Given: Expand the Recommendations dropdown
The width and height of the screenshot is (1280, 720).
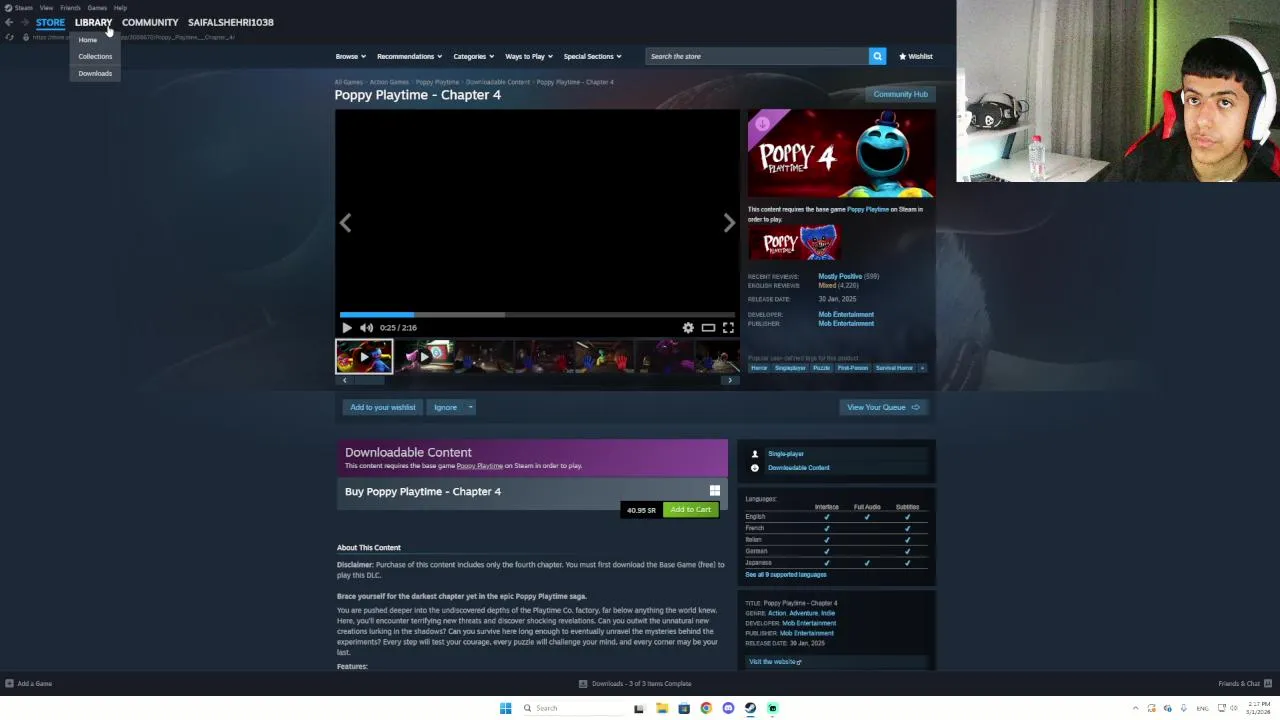Looking at the screenshot, I should coord(409,56).
